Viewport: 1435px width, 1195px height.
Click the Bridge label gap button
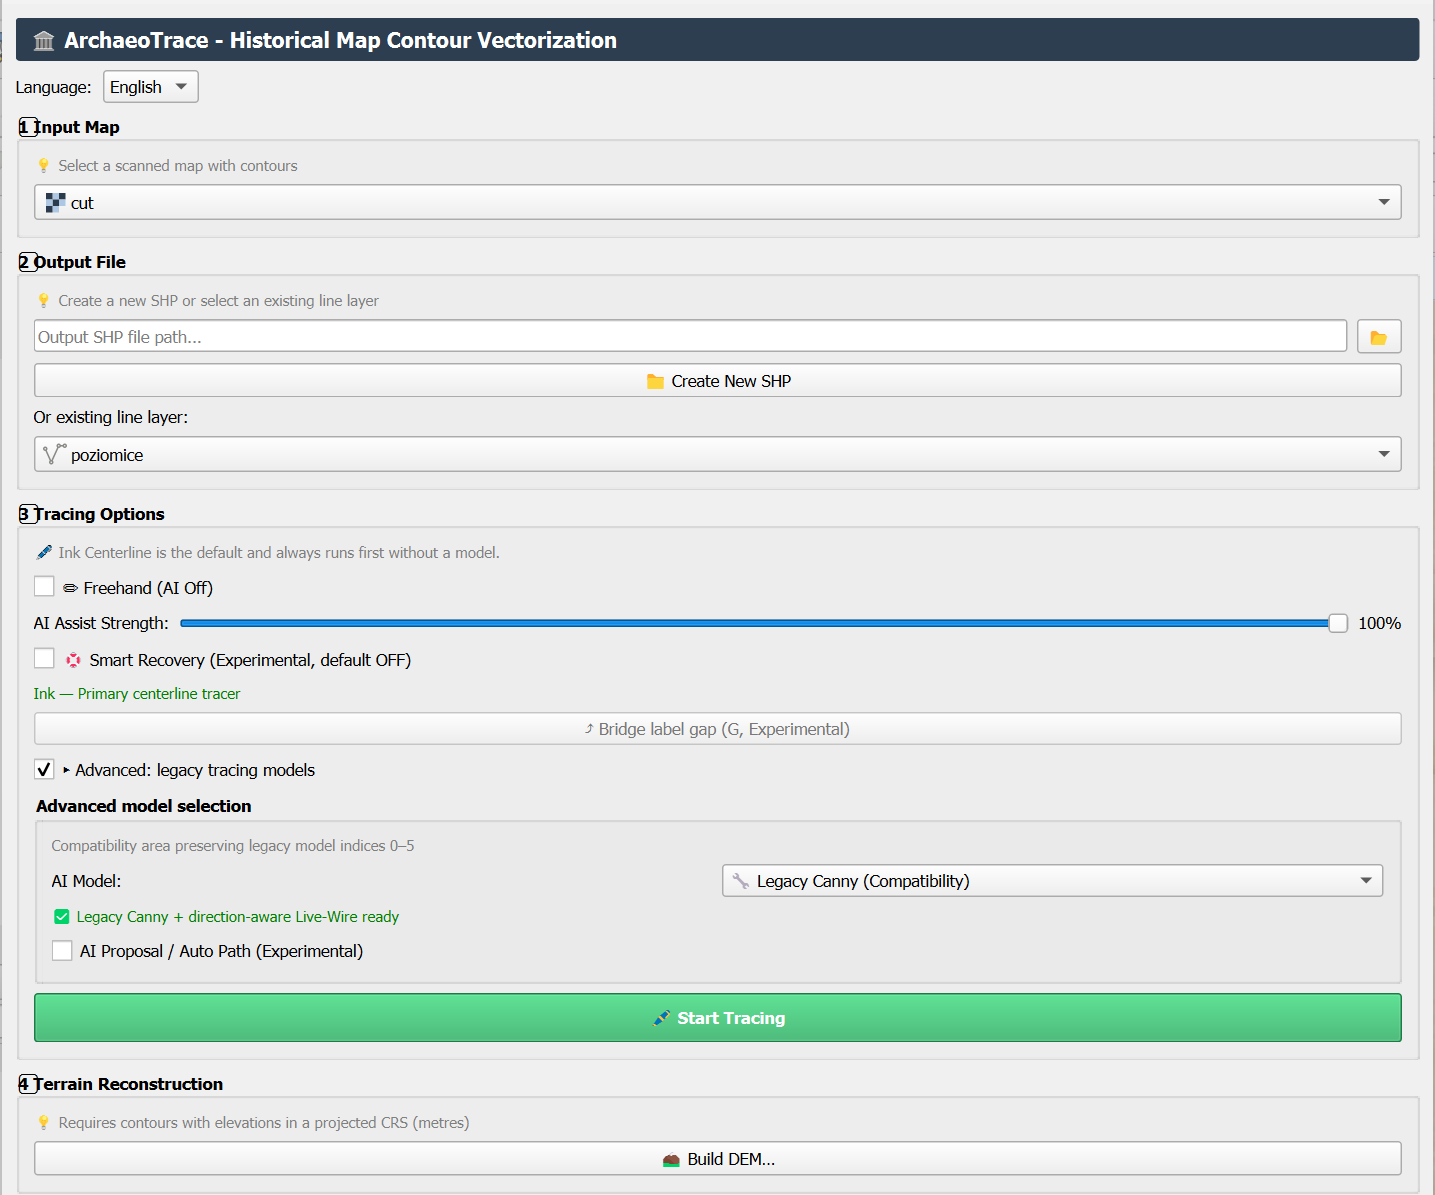click(717, 729)
